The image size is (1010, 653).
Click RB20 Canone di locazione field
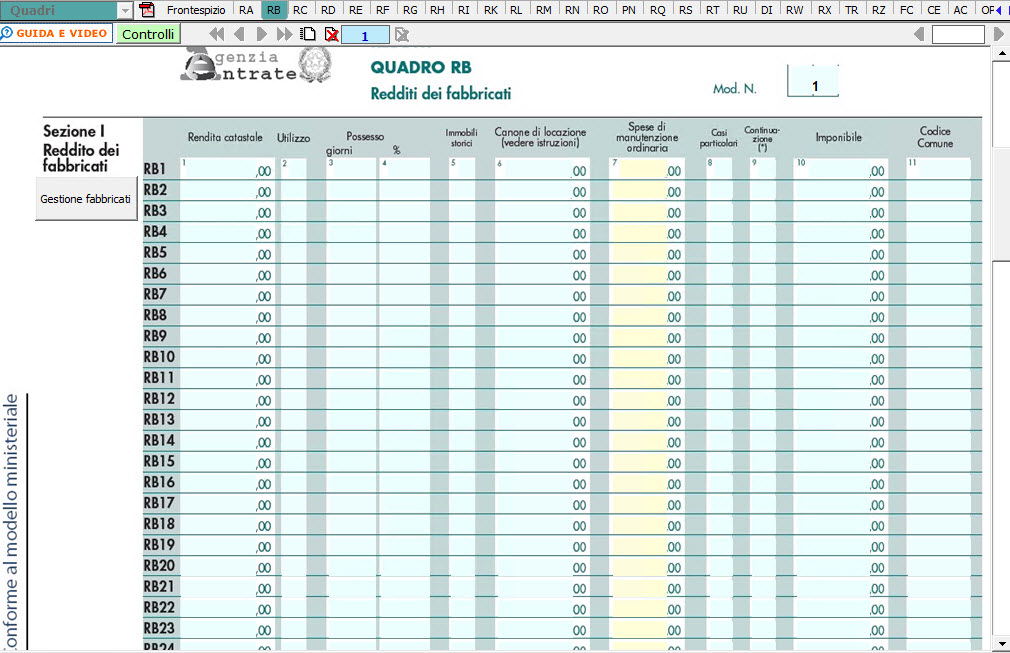[542, 566]
